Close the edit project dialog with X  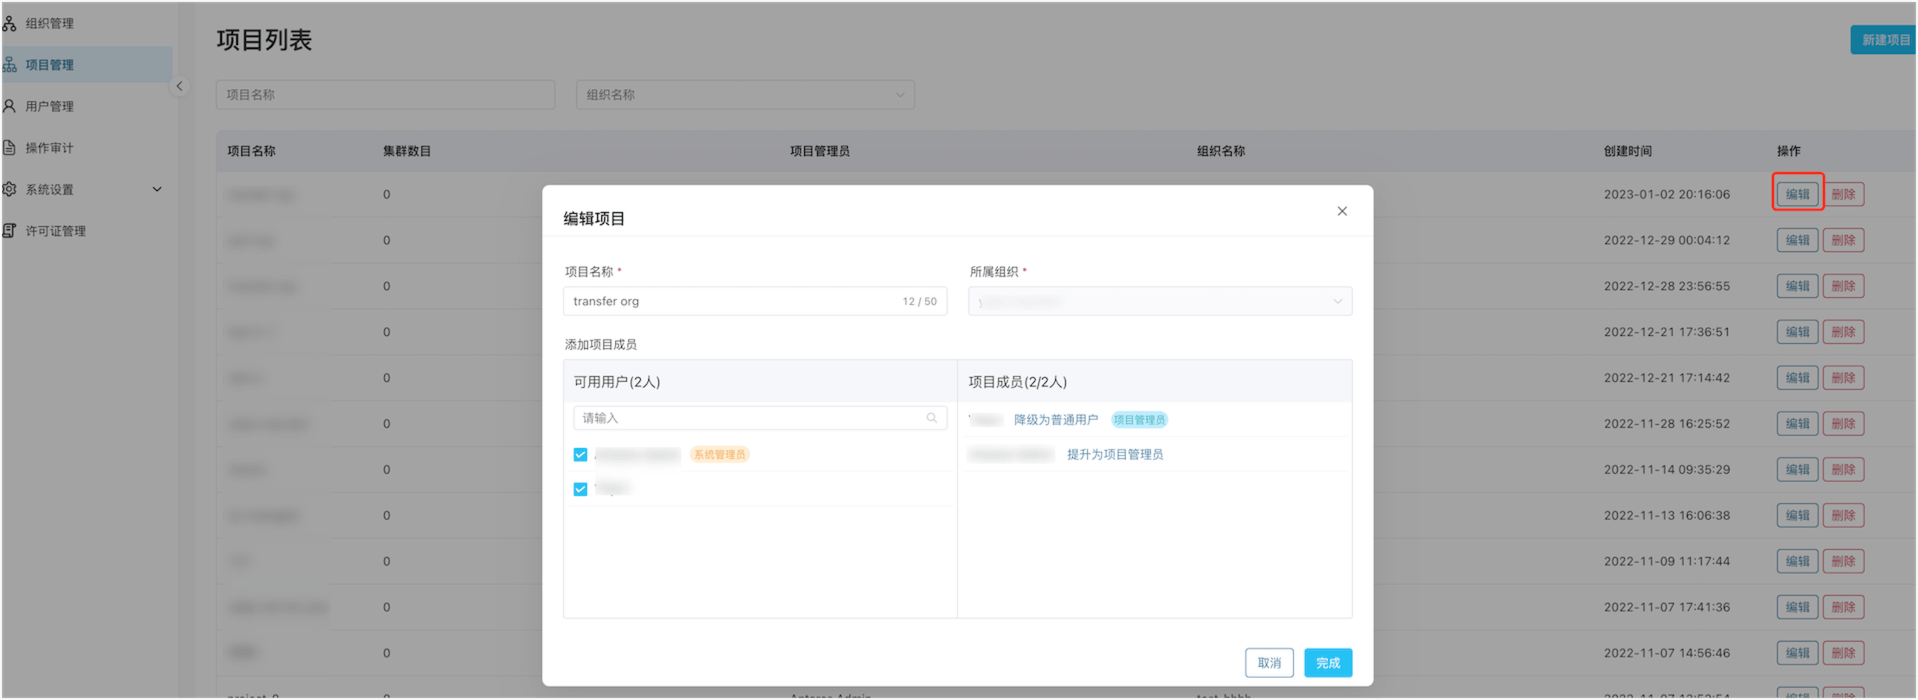click(1342, 211)
